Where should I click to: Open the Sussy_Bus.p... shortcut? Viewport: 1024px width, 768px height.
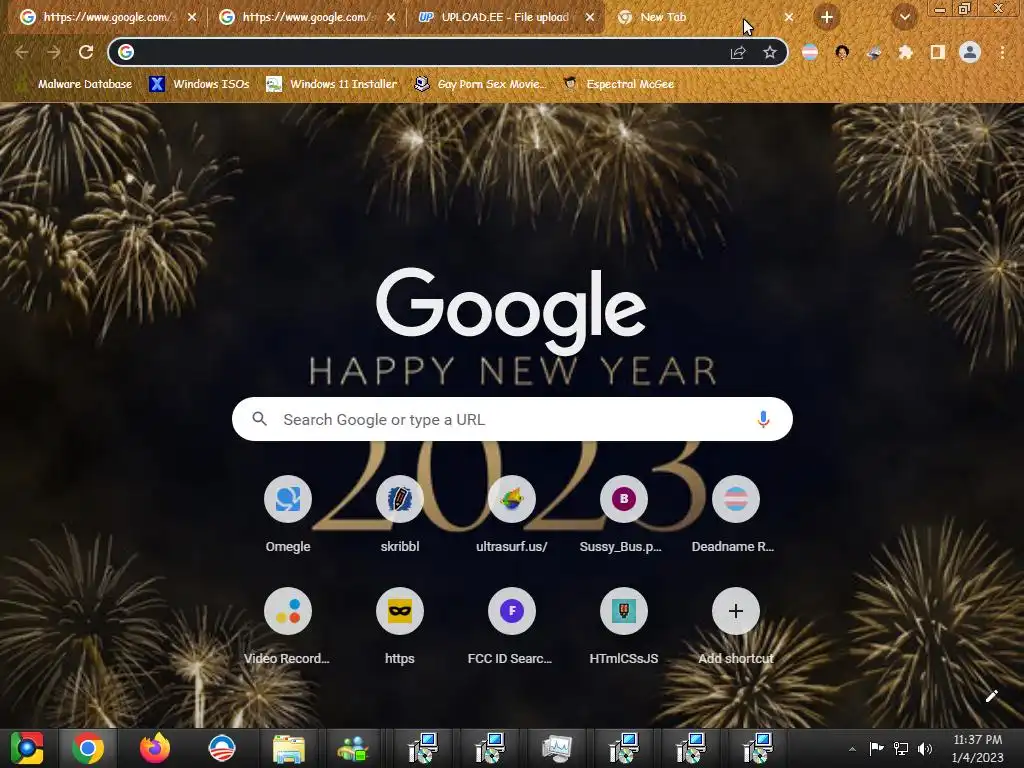click(624, 515)
